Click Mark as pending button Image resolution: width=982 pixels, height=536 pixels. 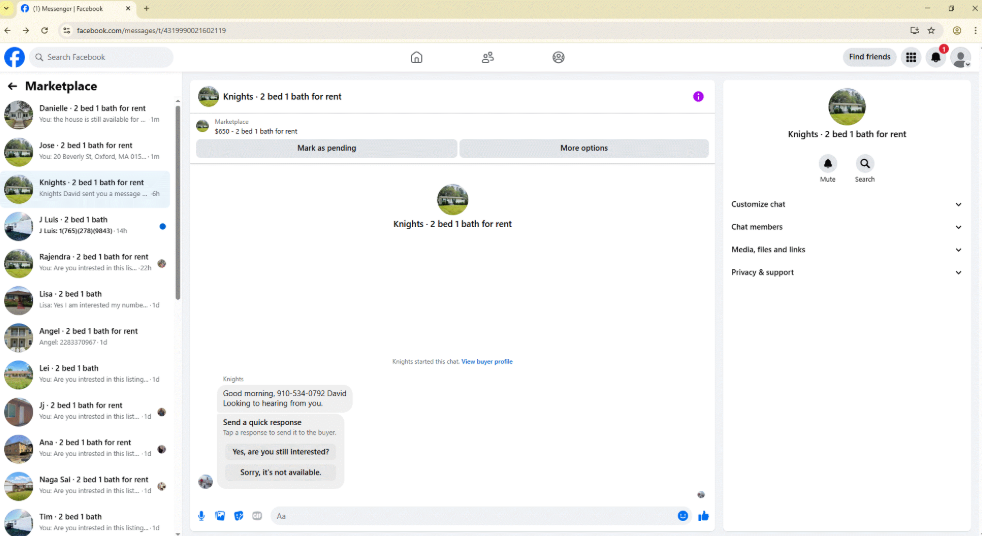click(326, 148)
